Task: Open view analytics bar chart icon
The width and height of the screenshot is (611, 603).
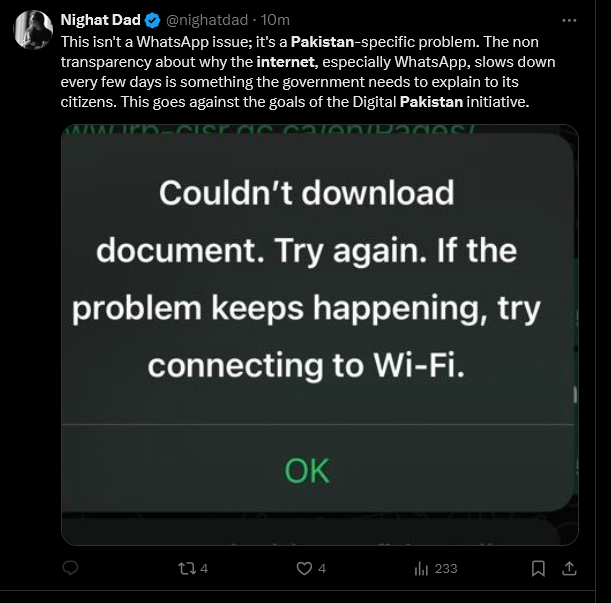Action: tap(421, 568)
